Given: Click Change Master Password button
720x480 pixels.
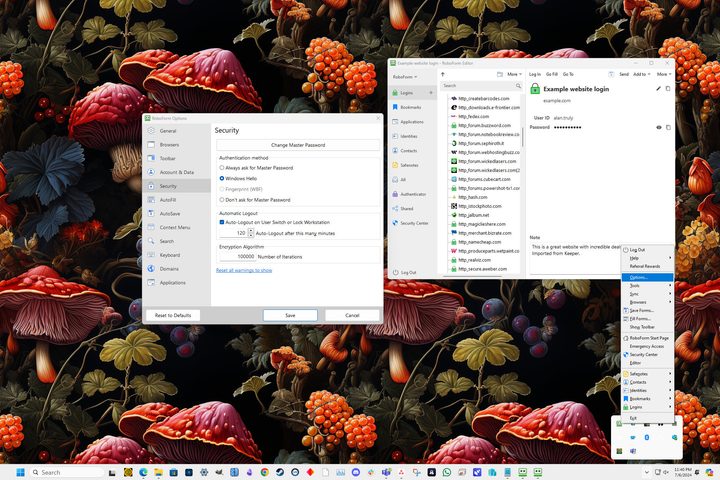Looking at the screenshot, I should click(298, 145).
